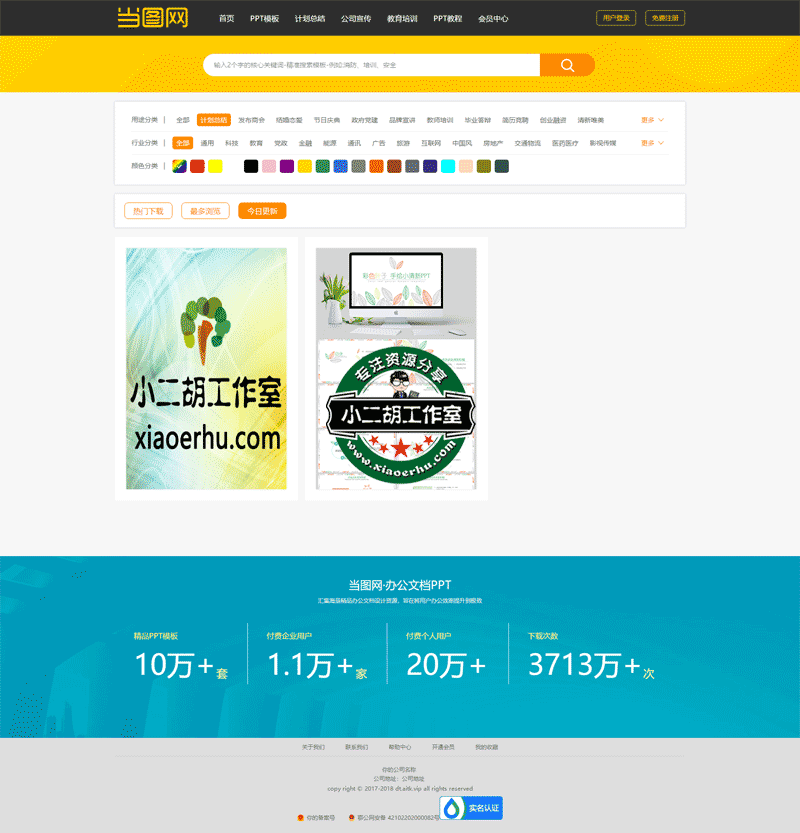The image size is (800, 833).
Task: Open the 关于我们 footer link
Action: [x=314, y=746]
